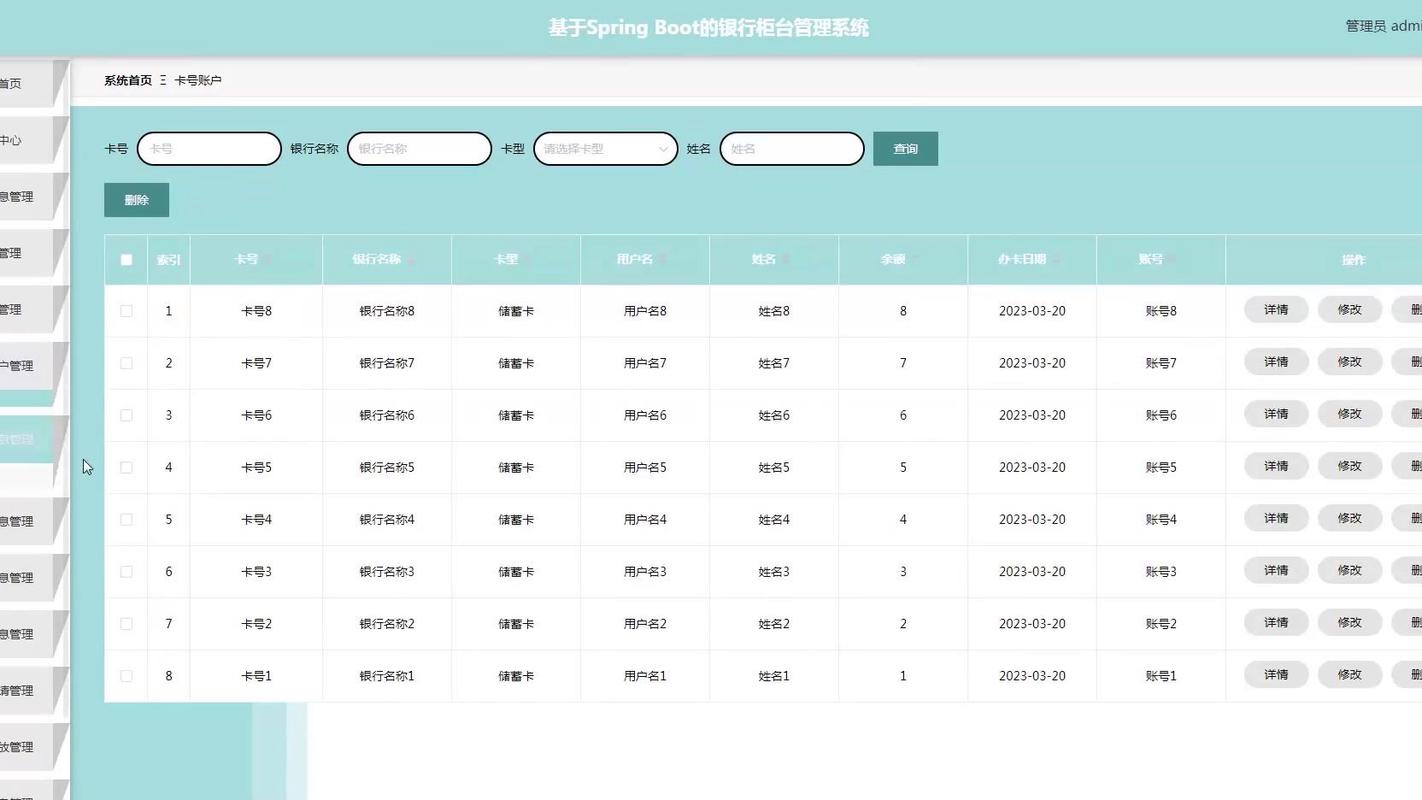This screenshot has height=800, width=1422.
Task: Check the checkbox for row 卡号3
Action: (x=126, y=571)
